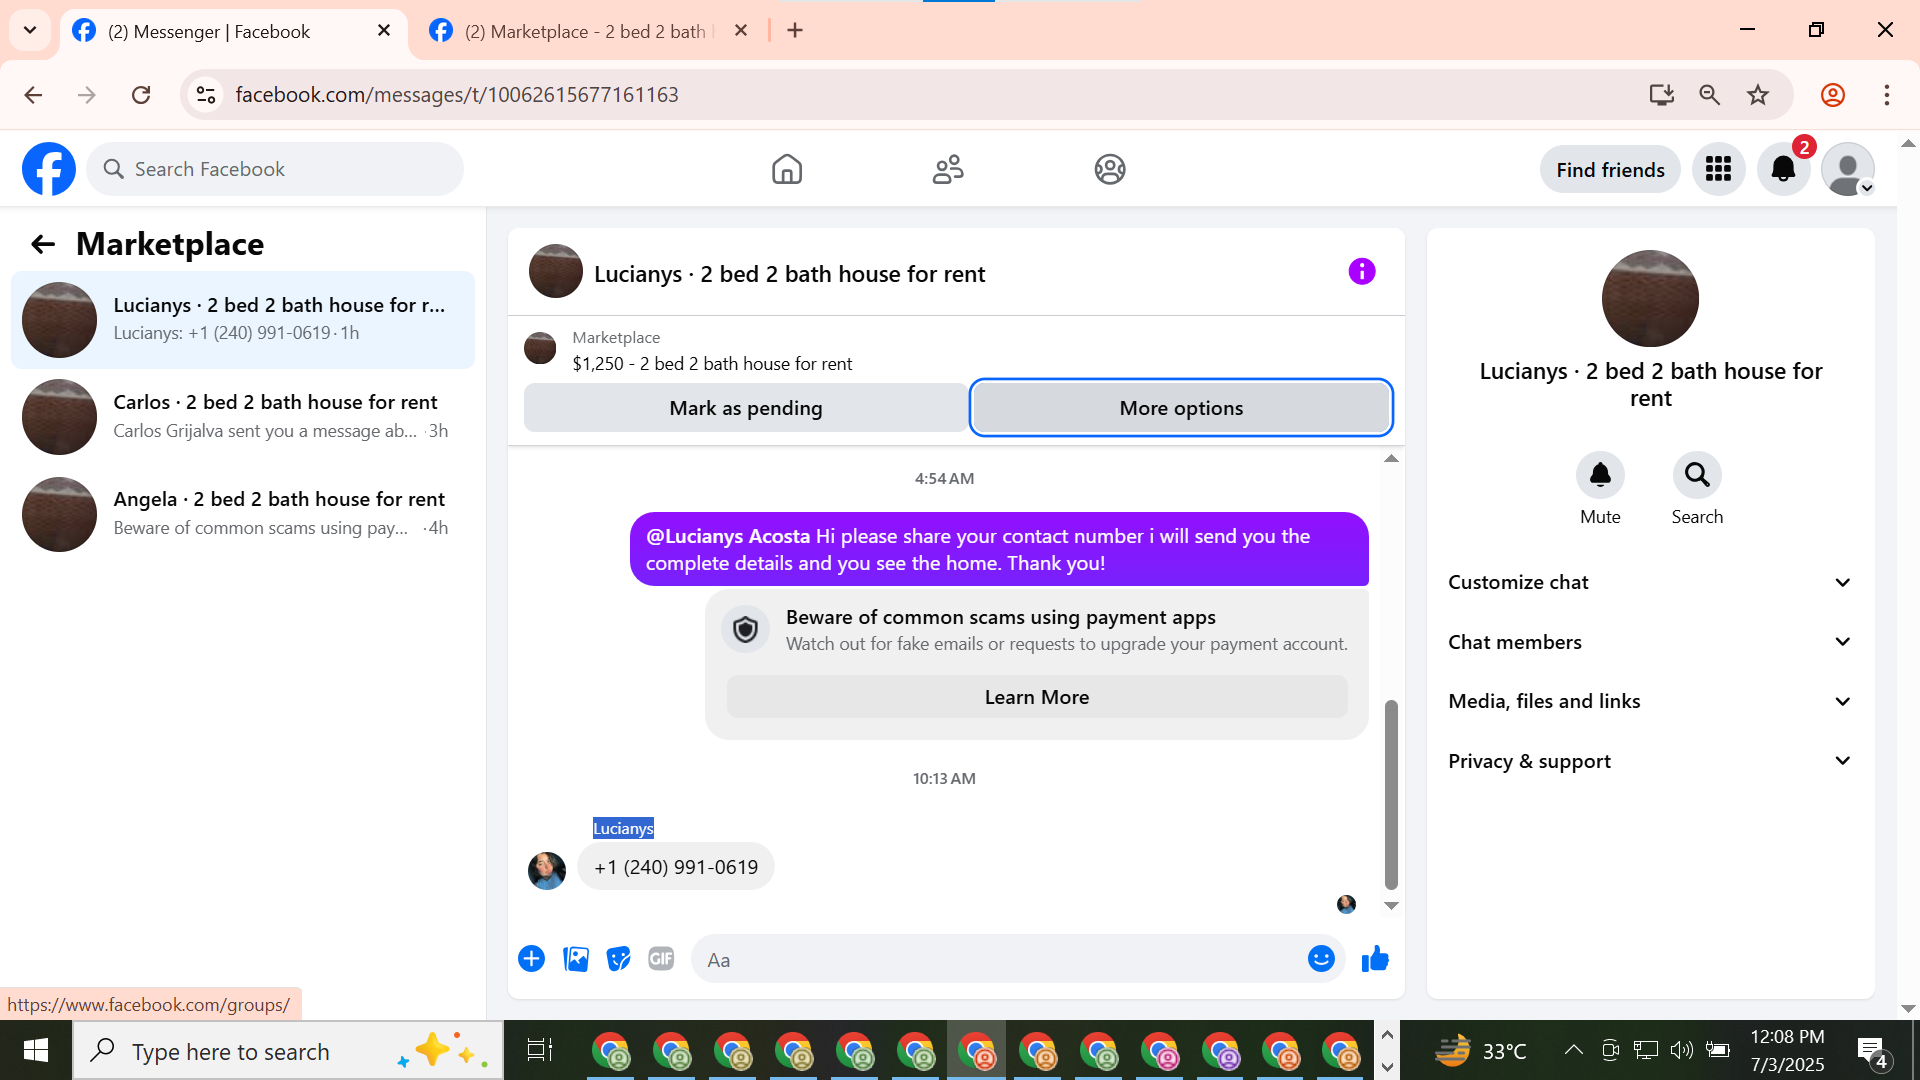Open more actions plus icon
Viewport: 1920px width, 1080px height.
(531, 959)
